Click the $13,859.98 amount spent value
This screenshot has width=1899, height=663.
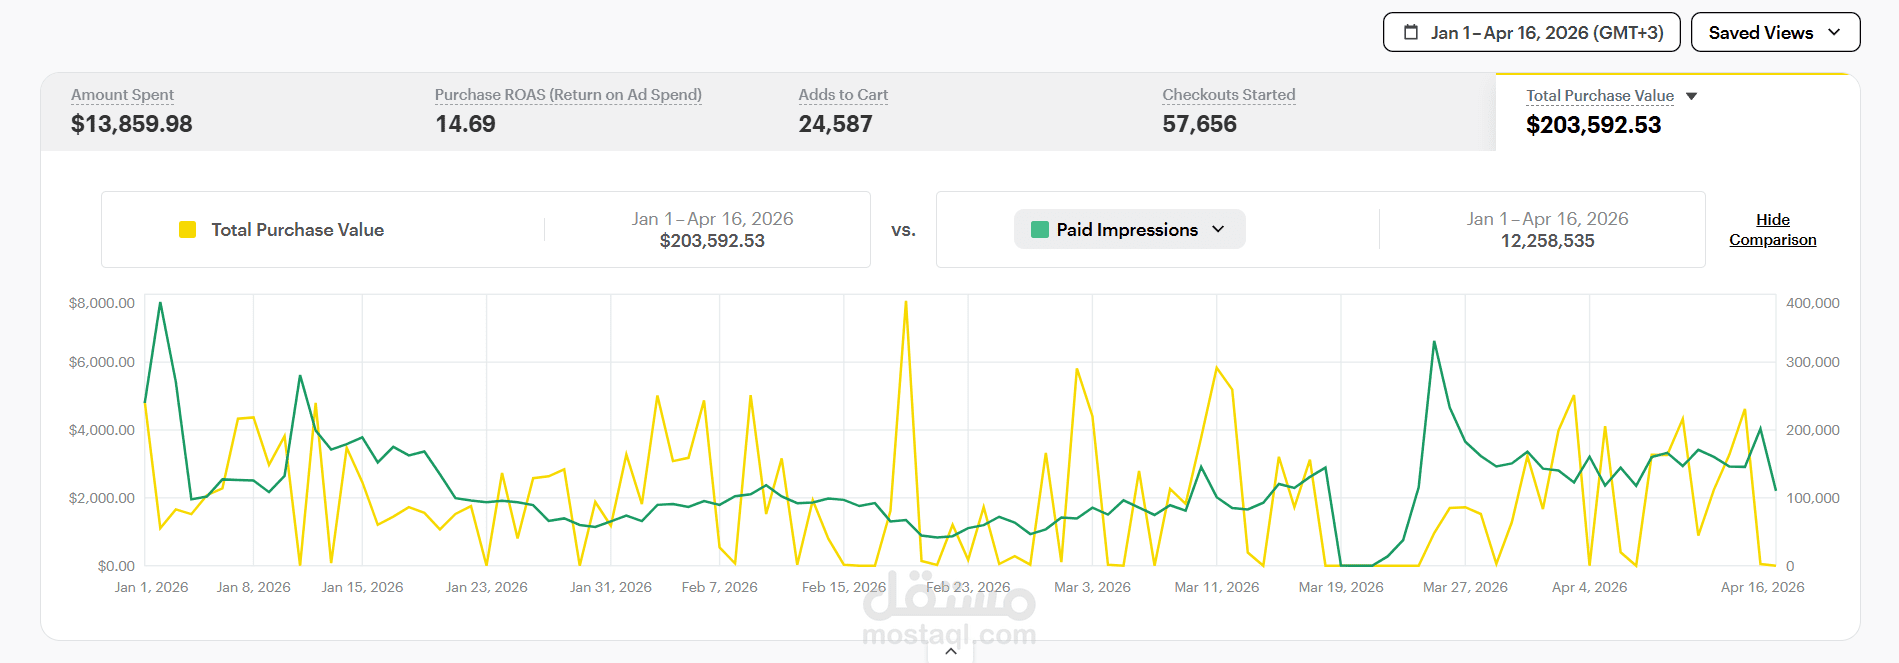pos(131,124)
